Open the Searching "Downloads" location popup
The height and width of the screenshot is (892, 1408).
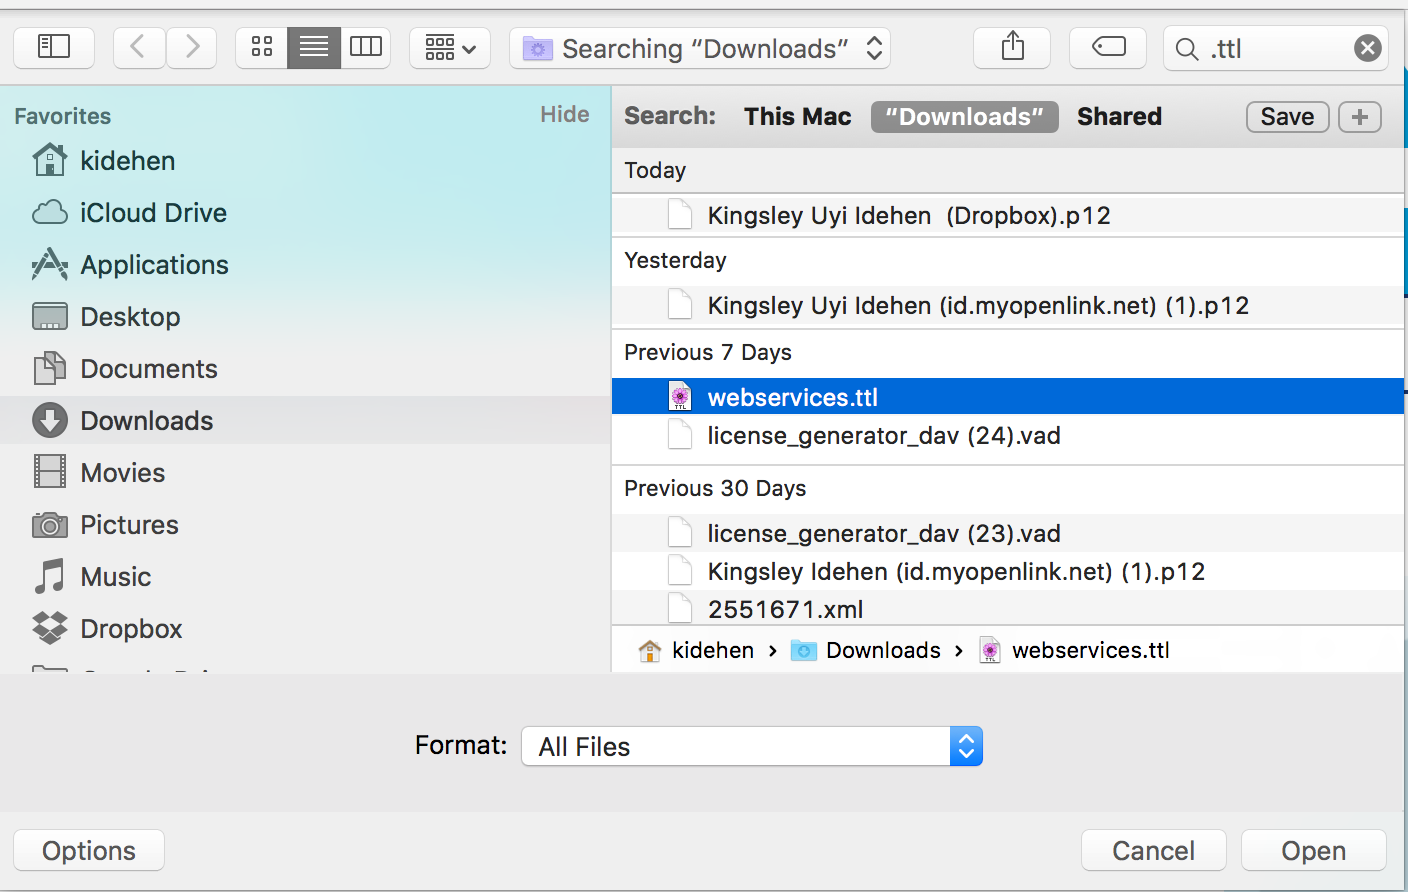pyautogui.click(x=700, y=48)
